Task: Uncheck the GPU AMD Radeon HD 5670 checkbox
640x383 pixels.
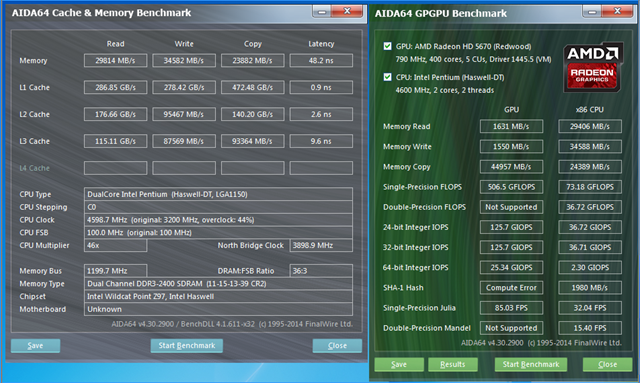Action: click(x=387, y=46)
